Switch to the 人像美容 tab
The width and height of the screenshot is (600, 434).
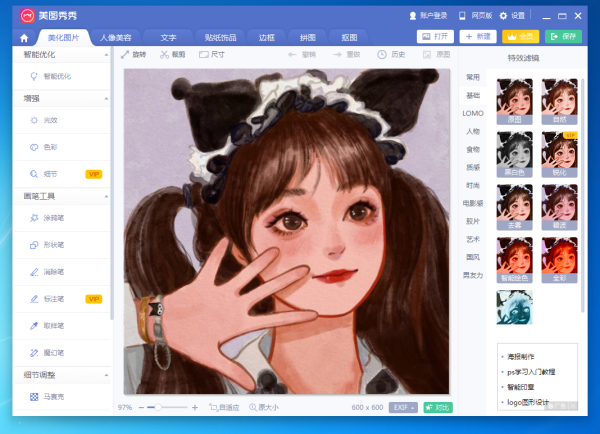coord(116,38)
